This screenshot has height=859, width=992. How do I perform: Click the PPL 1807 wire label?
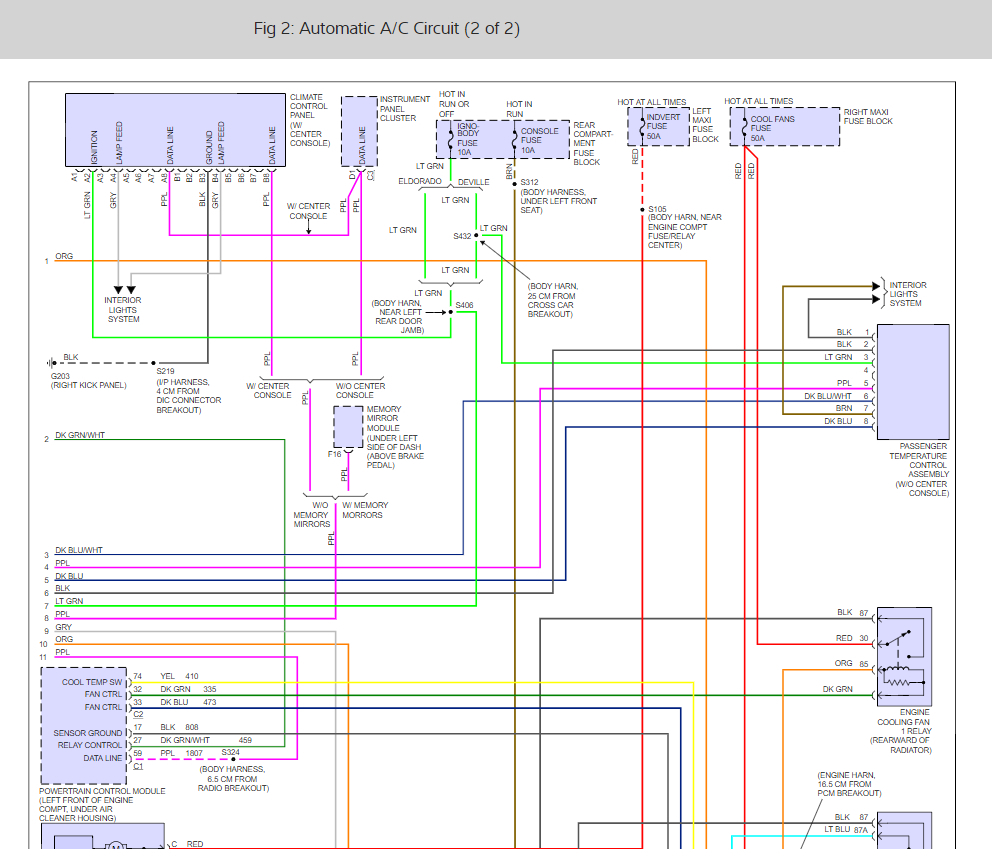[x=181, y=753]
